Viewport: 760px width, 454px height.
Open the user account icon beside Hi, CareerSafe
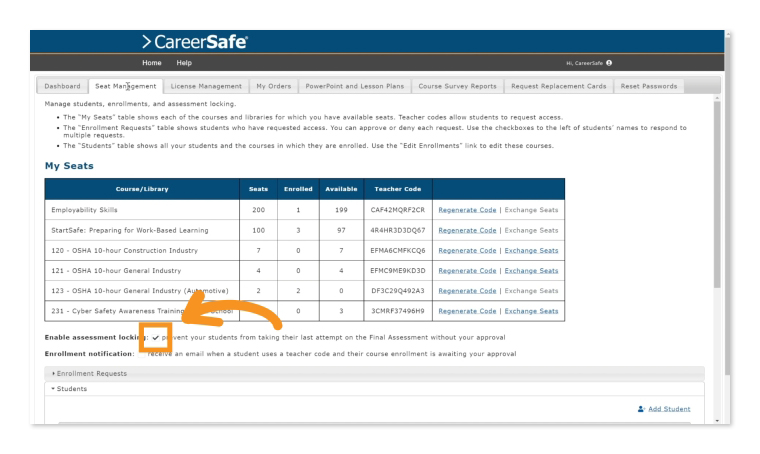(609, 63)
